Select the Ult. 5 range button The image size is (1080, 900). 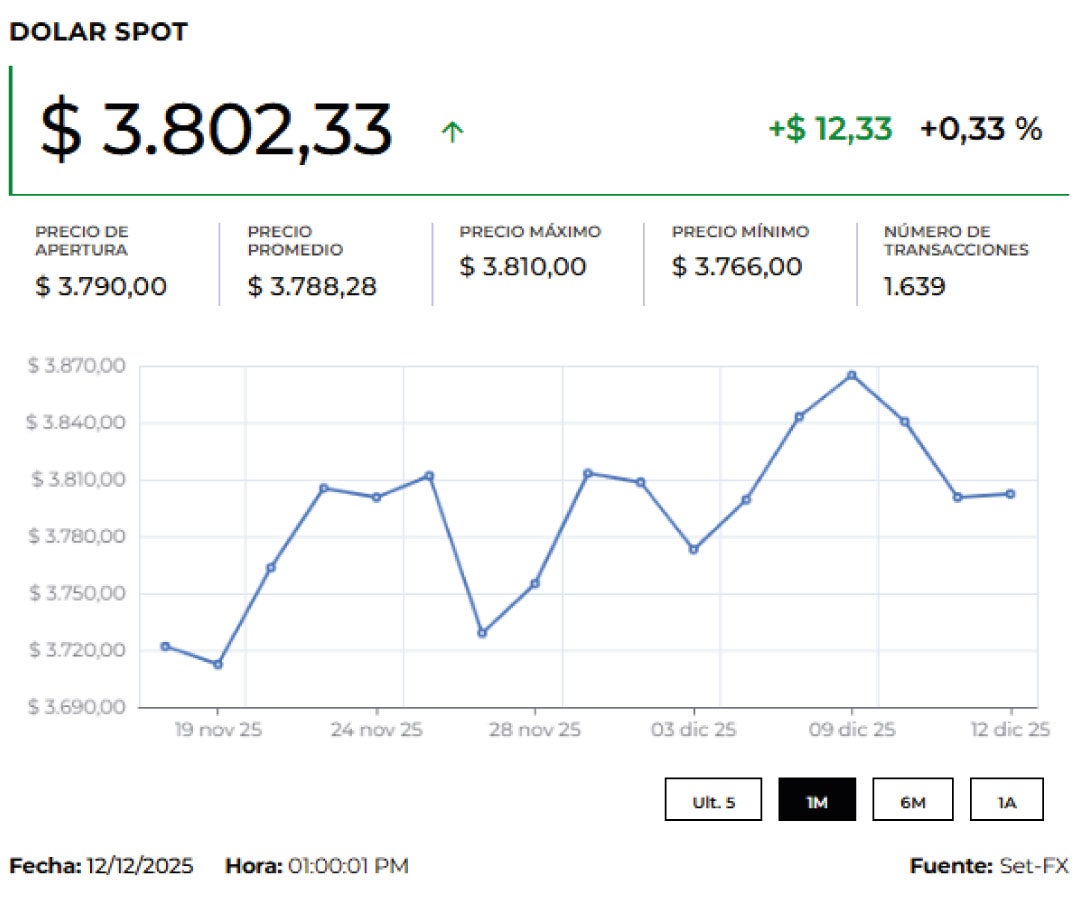713,800
